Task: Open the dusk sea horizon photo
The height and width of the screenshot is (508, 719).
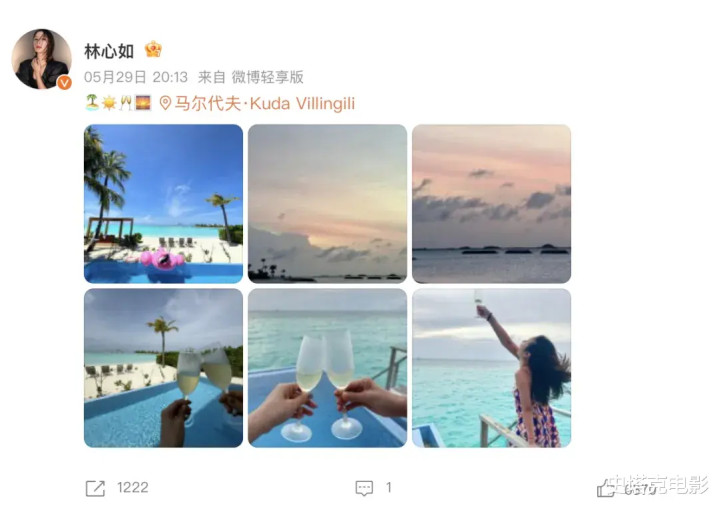Action: 492,204
